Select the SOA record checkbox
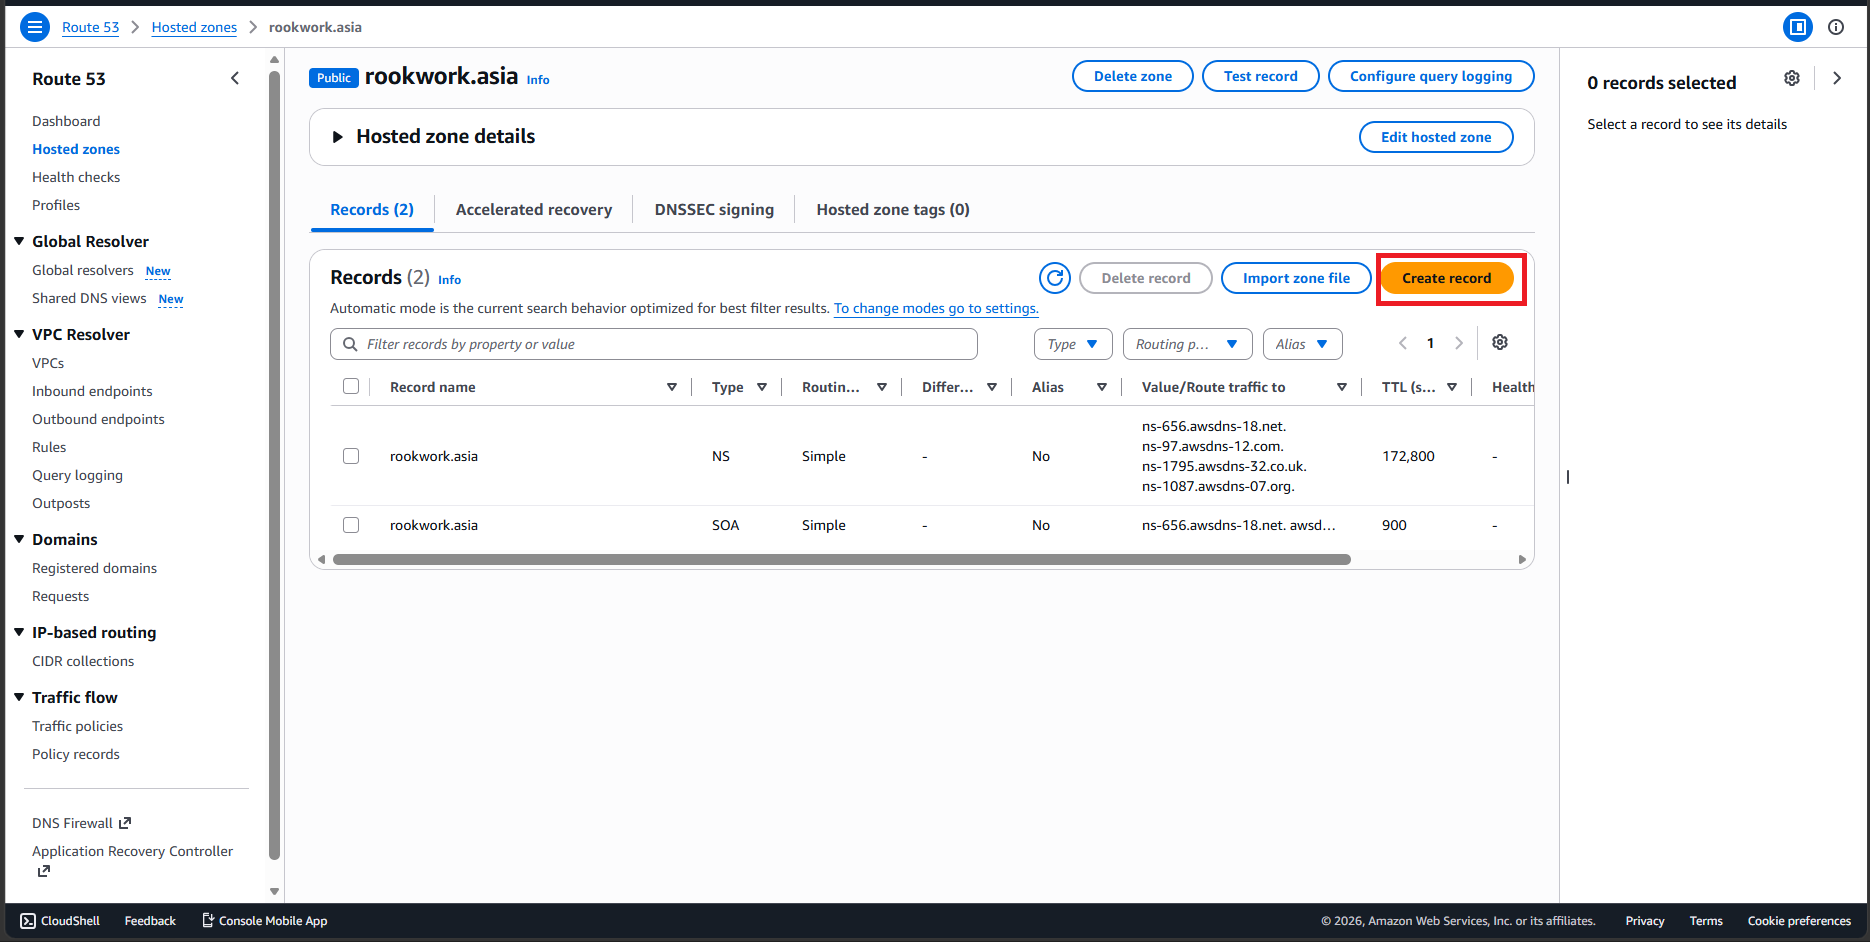The width and height of the screenshot is (1870, 942). [x=351, y=525]
